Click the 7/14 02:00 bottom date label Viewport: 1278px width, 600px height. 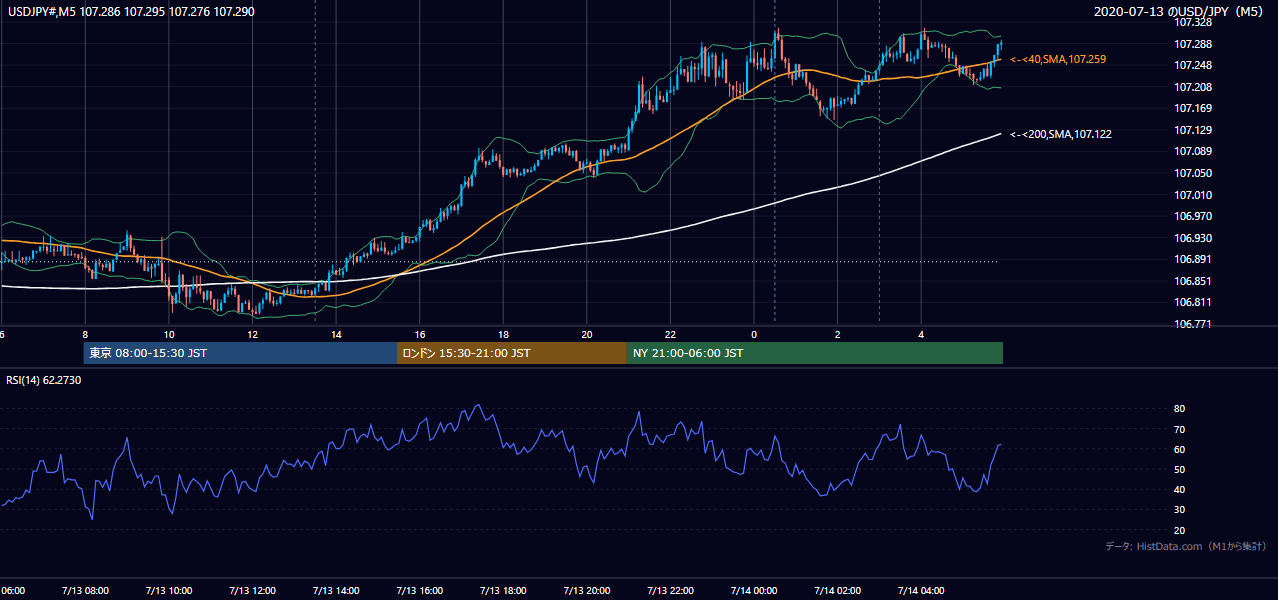pyautogui.click(x=837, y=590)
